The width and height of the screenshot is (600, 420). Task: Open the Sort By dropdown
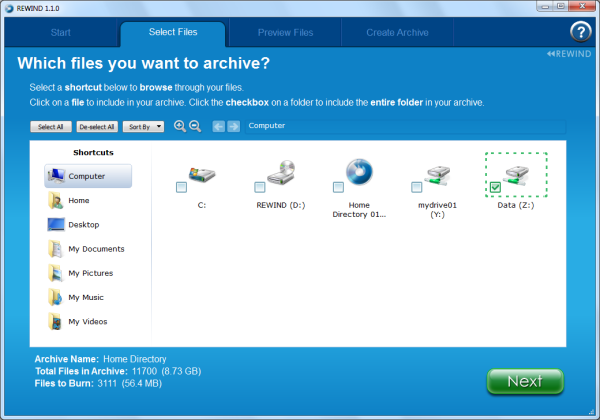143,127
